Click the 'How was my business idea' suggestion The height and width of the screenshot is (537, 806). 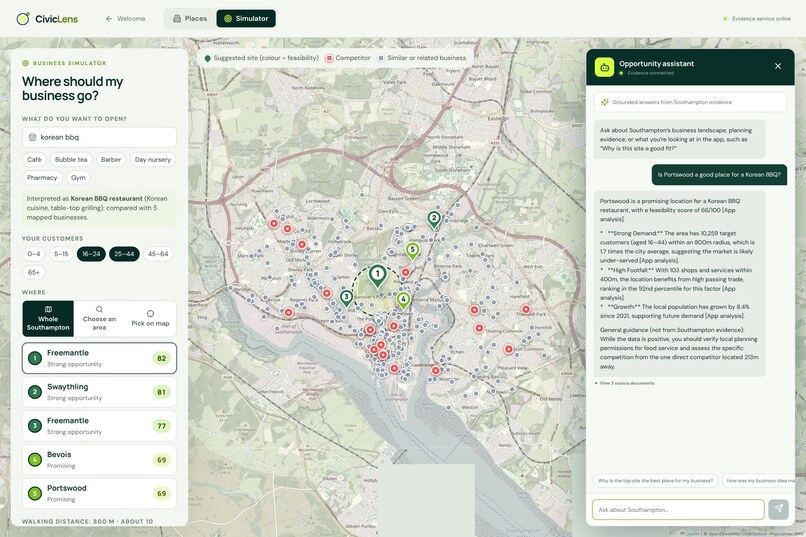point(760,481)
